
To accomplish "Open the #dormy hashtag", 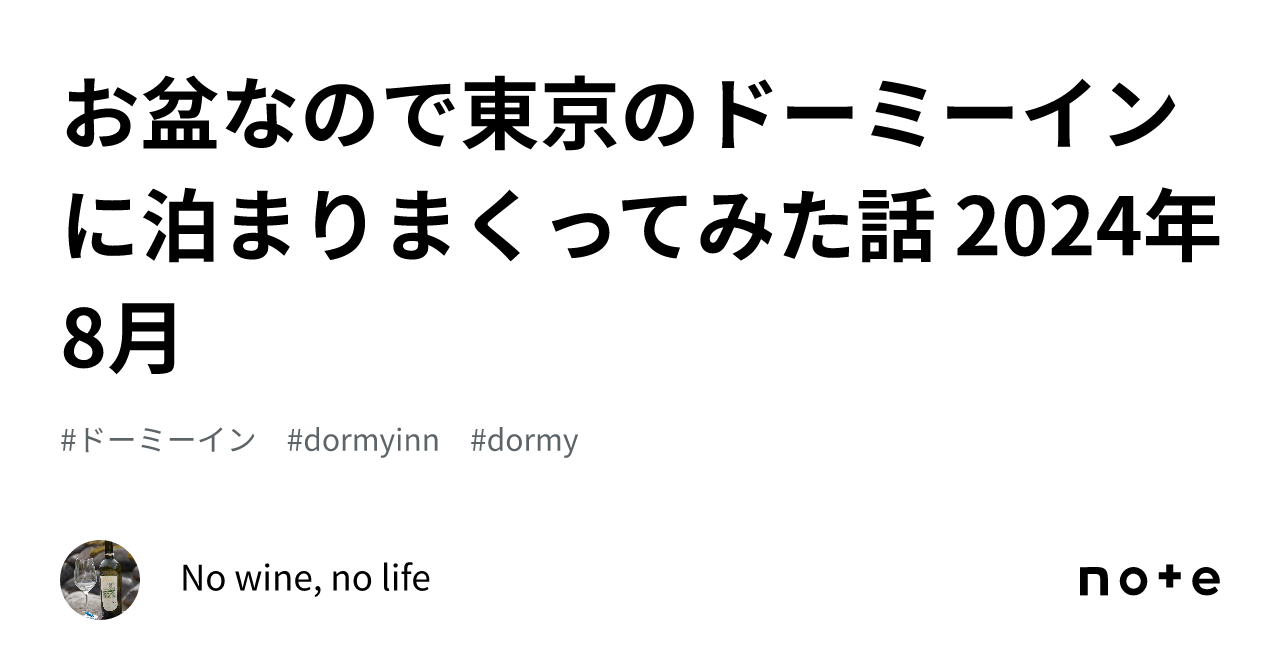I will tap(524, 440).
